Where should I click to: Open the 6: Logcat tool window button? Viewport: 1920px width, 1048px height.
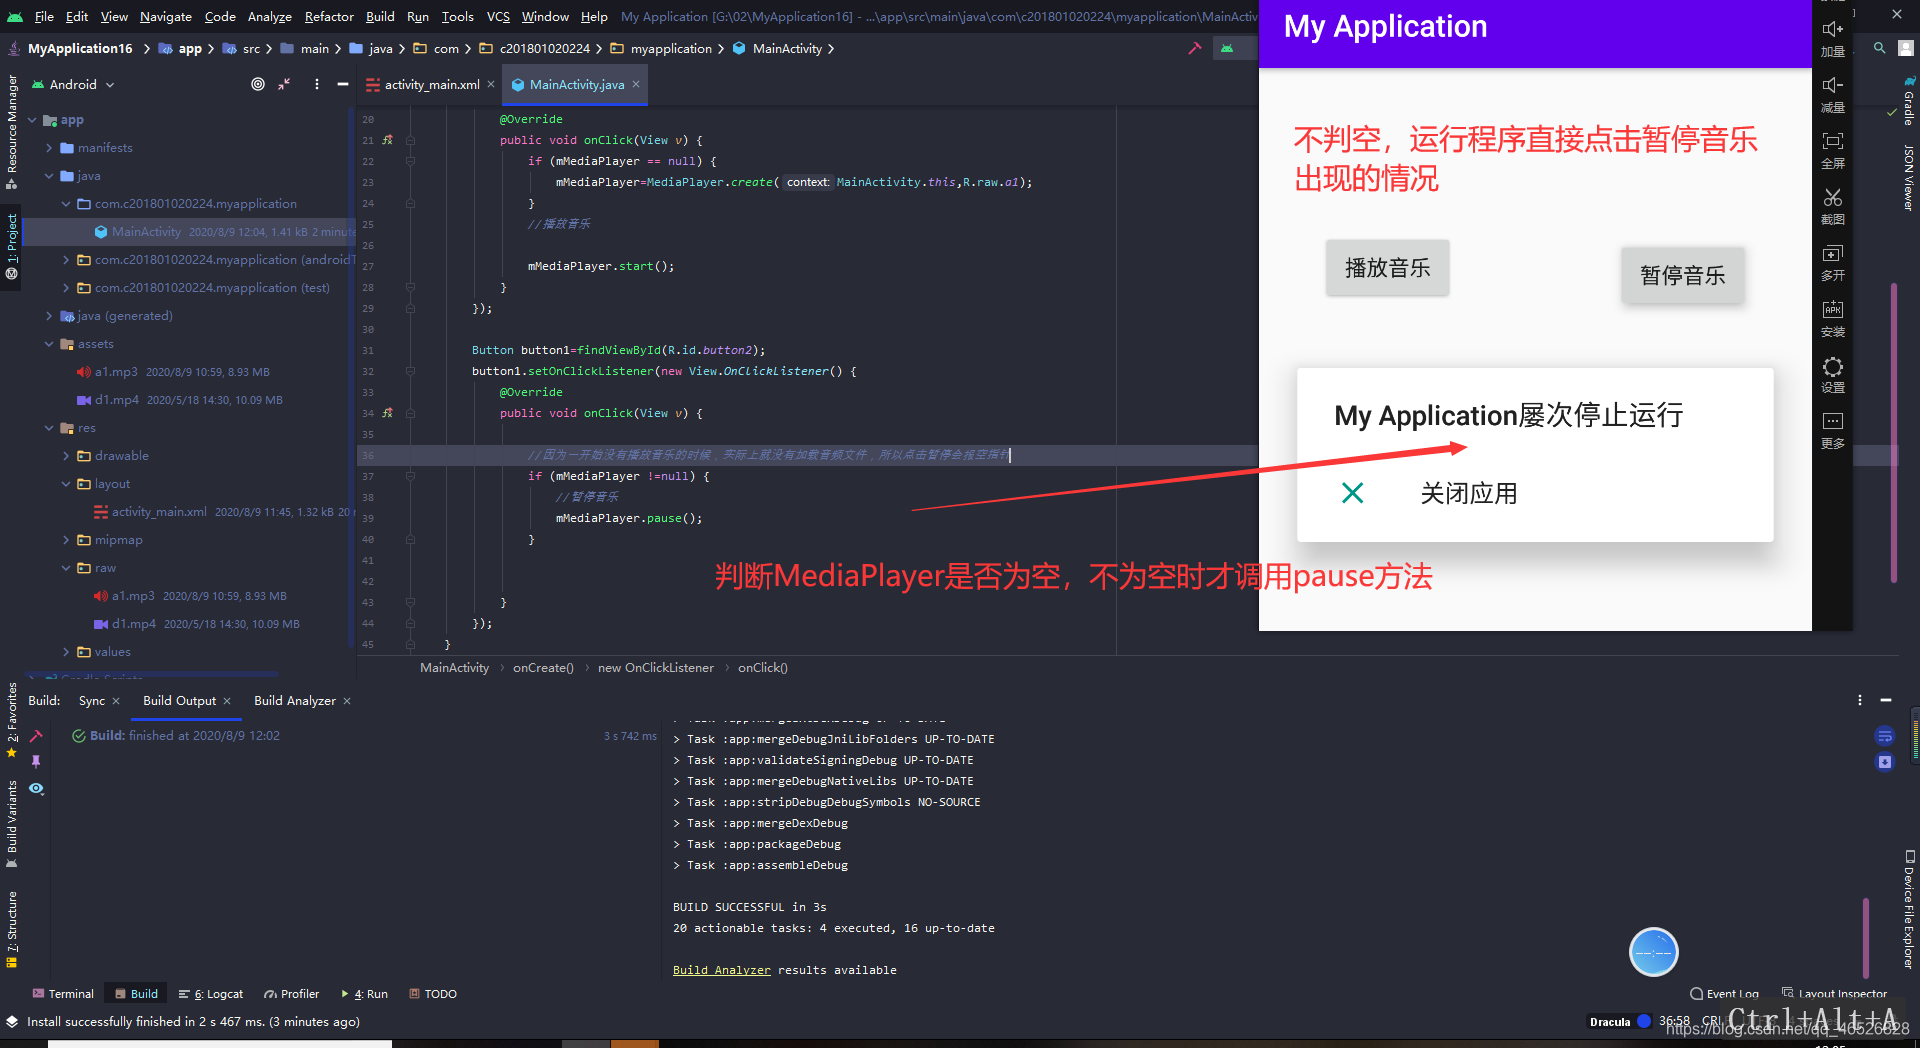(211, 994)
